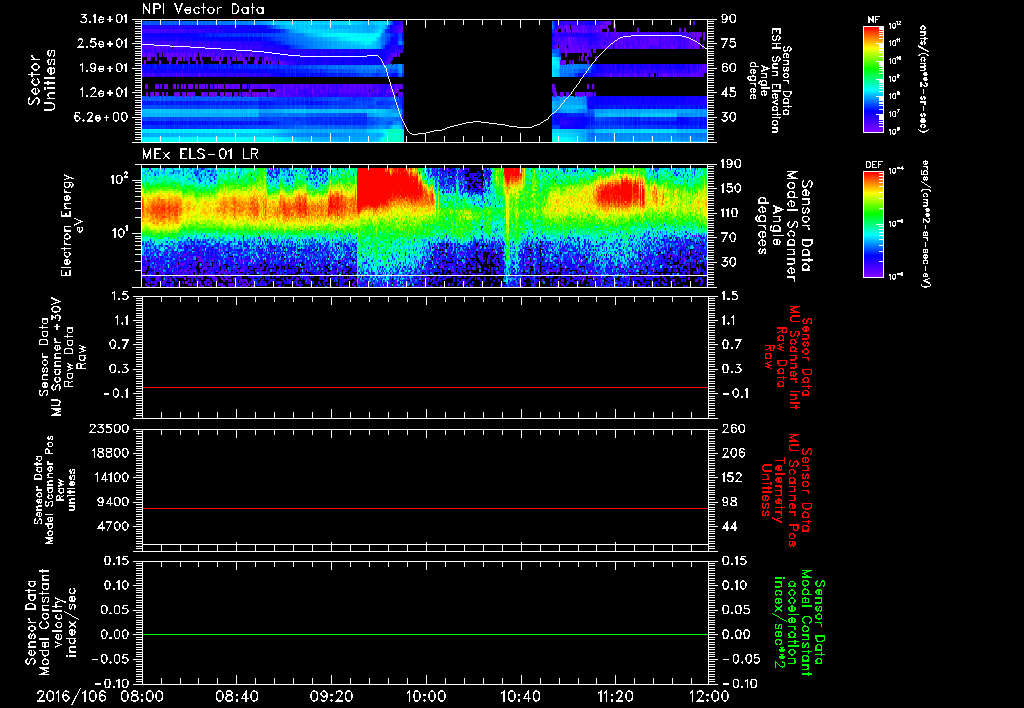Image resolution: width=1024 pixels, height=708 pixels.
Task: Click the red "MU Scanner Pos Telemetry" axis title
Action: (x=786, y=490)
